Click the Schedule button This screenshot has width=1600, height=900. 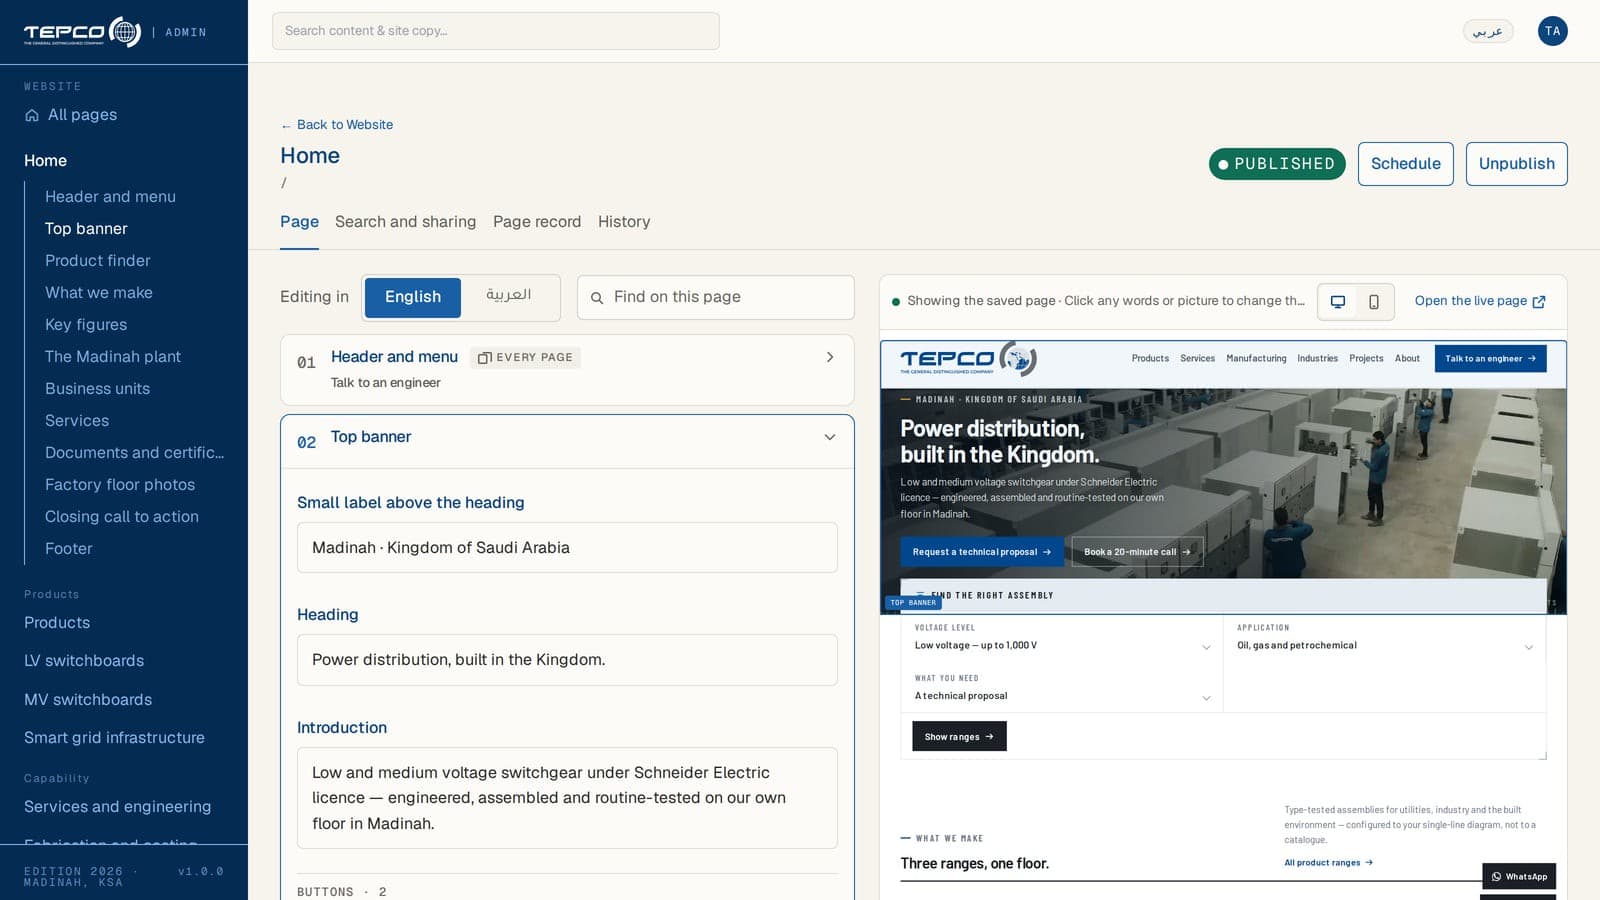coord(1405,164)
